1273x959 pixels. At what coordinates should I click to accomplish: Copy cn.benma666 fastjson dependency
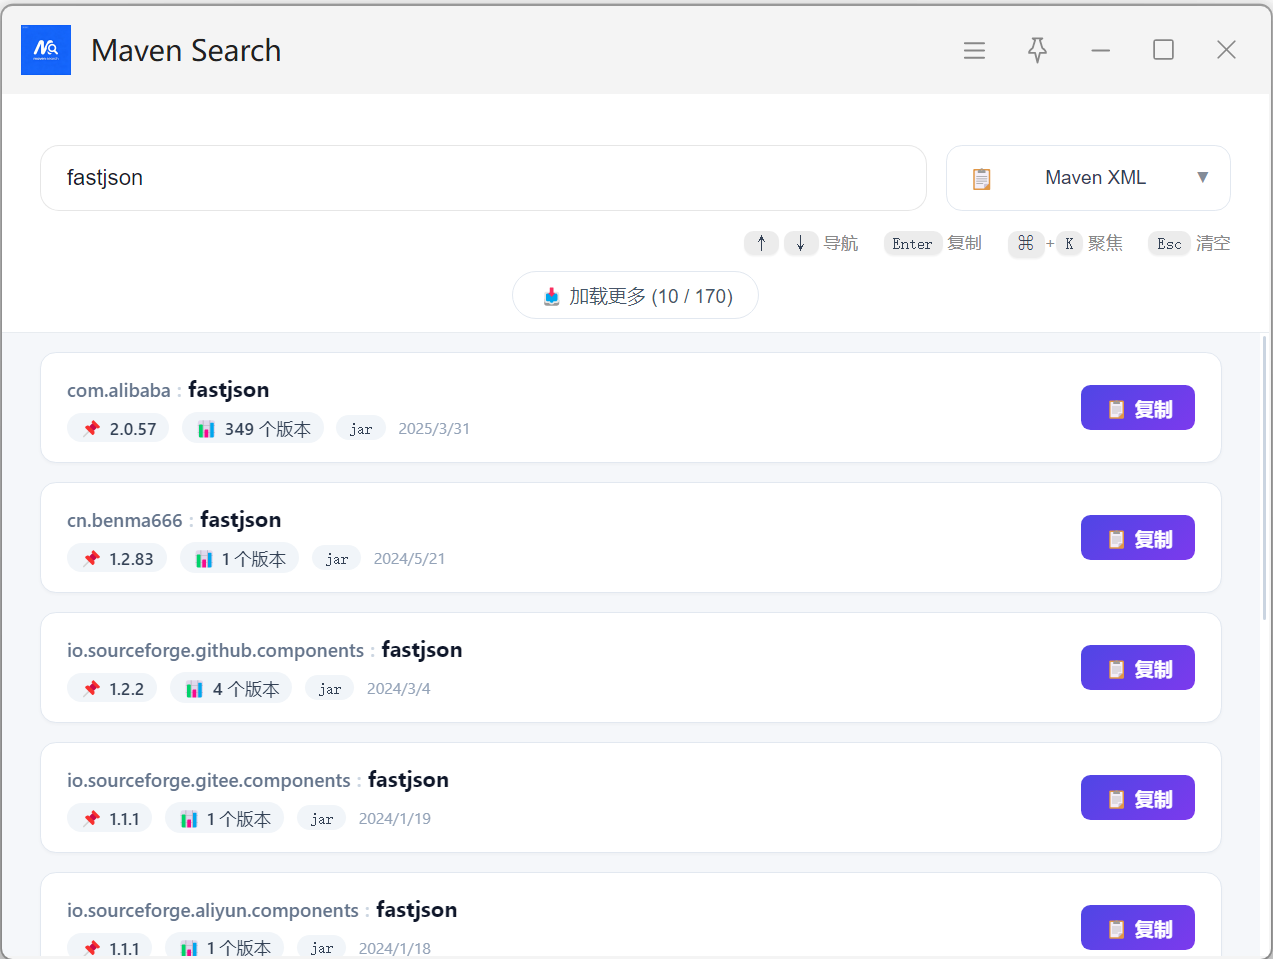click(x=1138, y=538)
